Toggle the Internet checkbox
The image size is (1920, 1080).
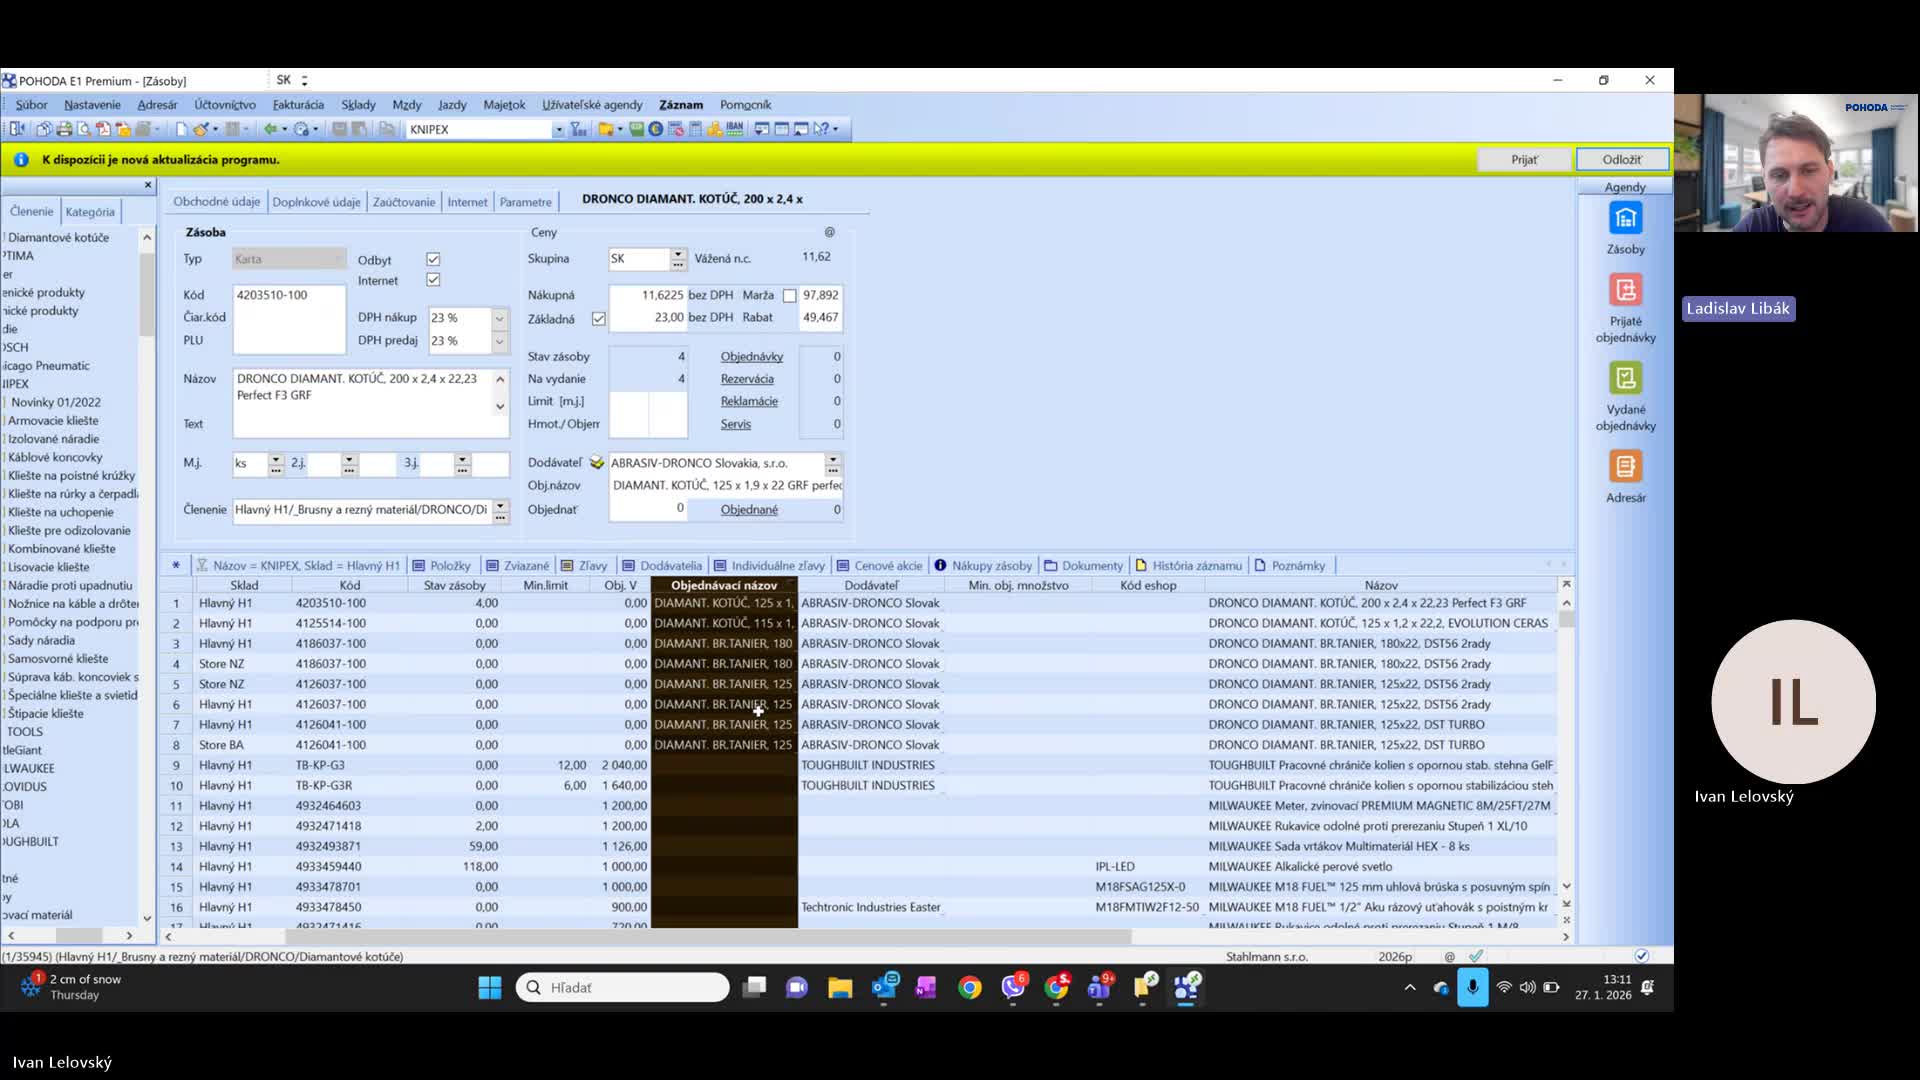(x=433, y=280)
